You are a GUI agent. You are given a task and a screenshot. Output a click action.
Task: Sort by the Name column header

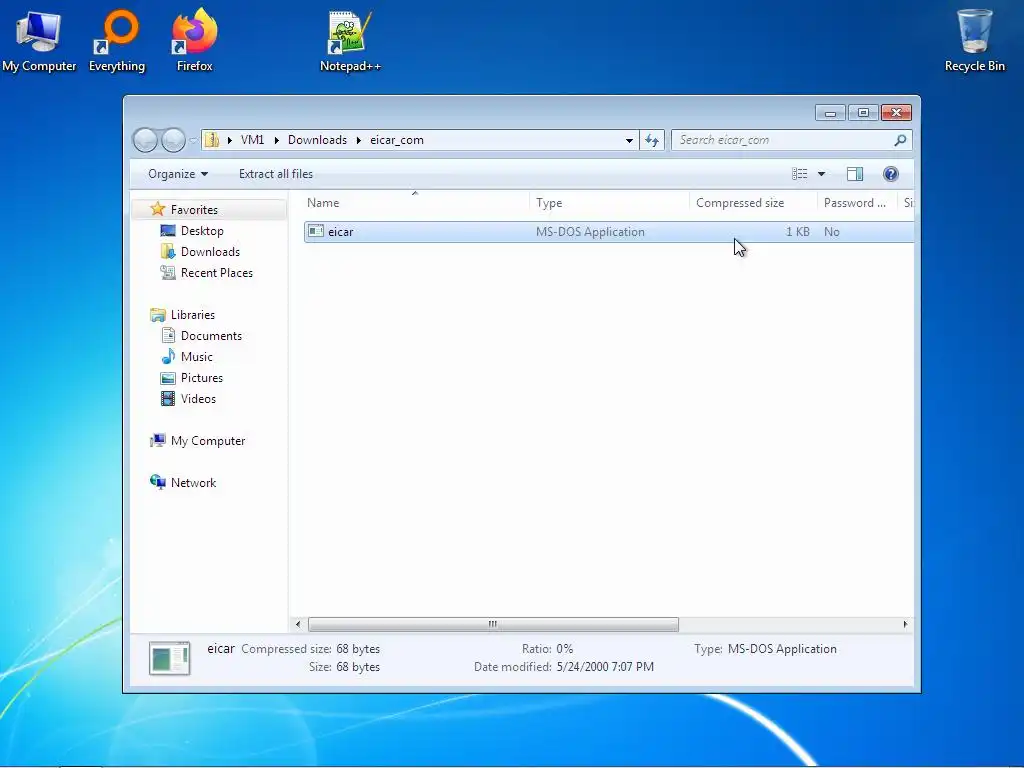415,203
